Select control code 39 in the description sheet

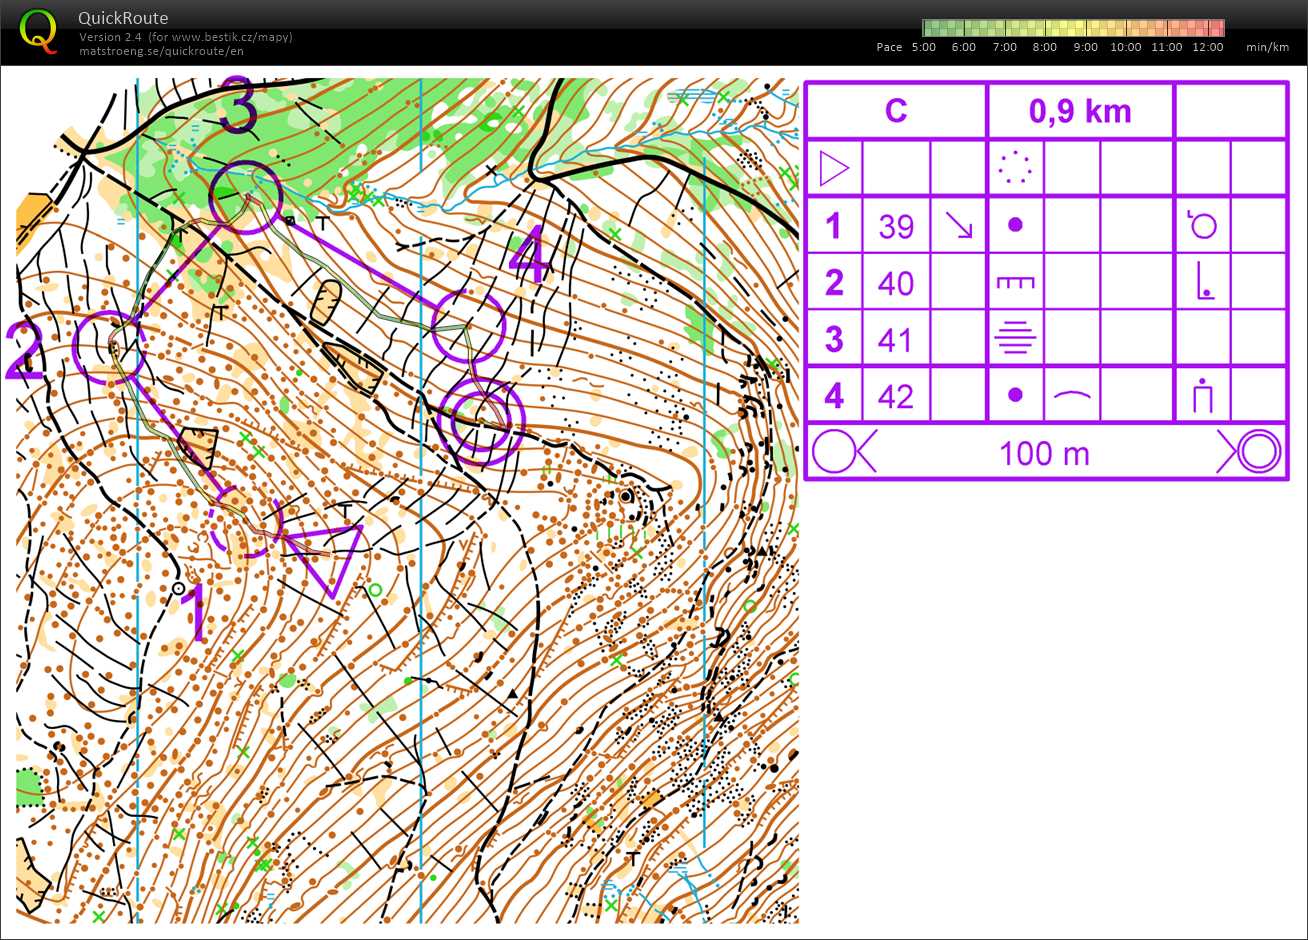(896, 226)
